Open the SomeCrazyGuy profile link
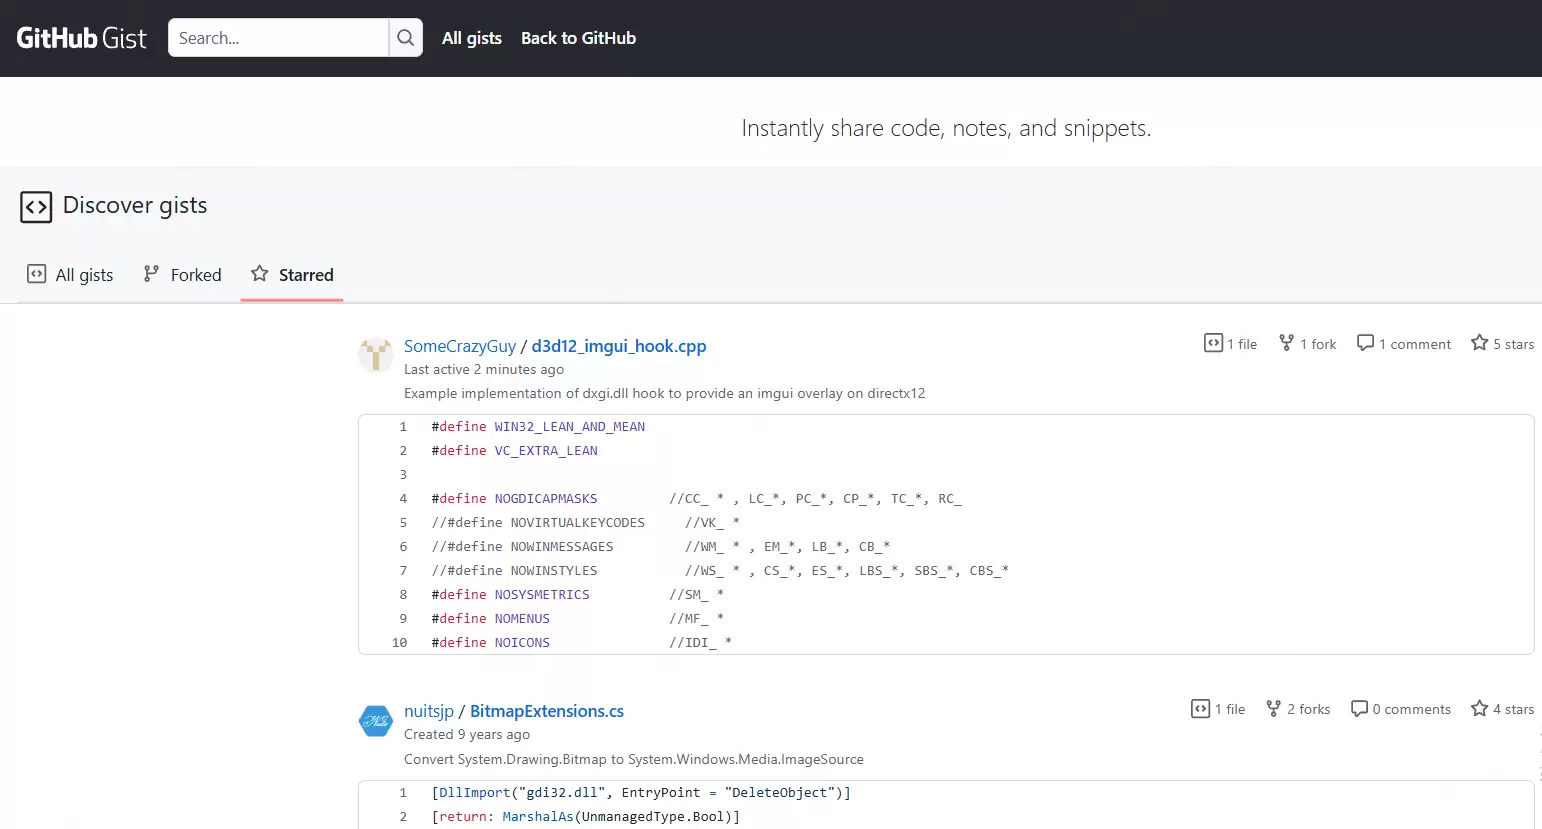Image resolution: width=1542 pixels, height=829 pixels. (460, 346)
